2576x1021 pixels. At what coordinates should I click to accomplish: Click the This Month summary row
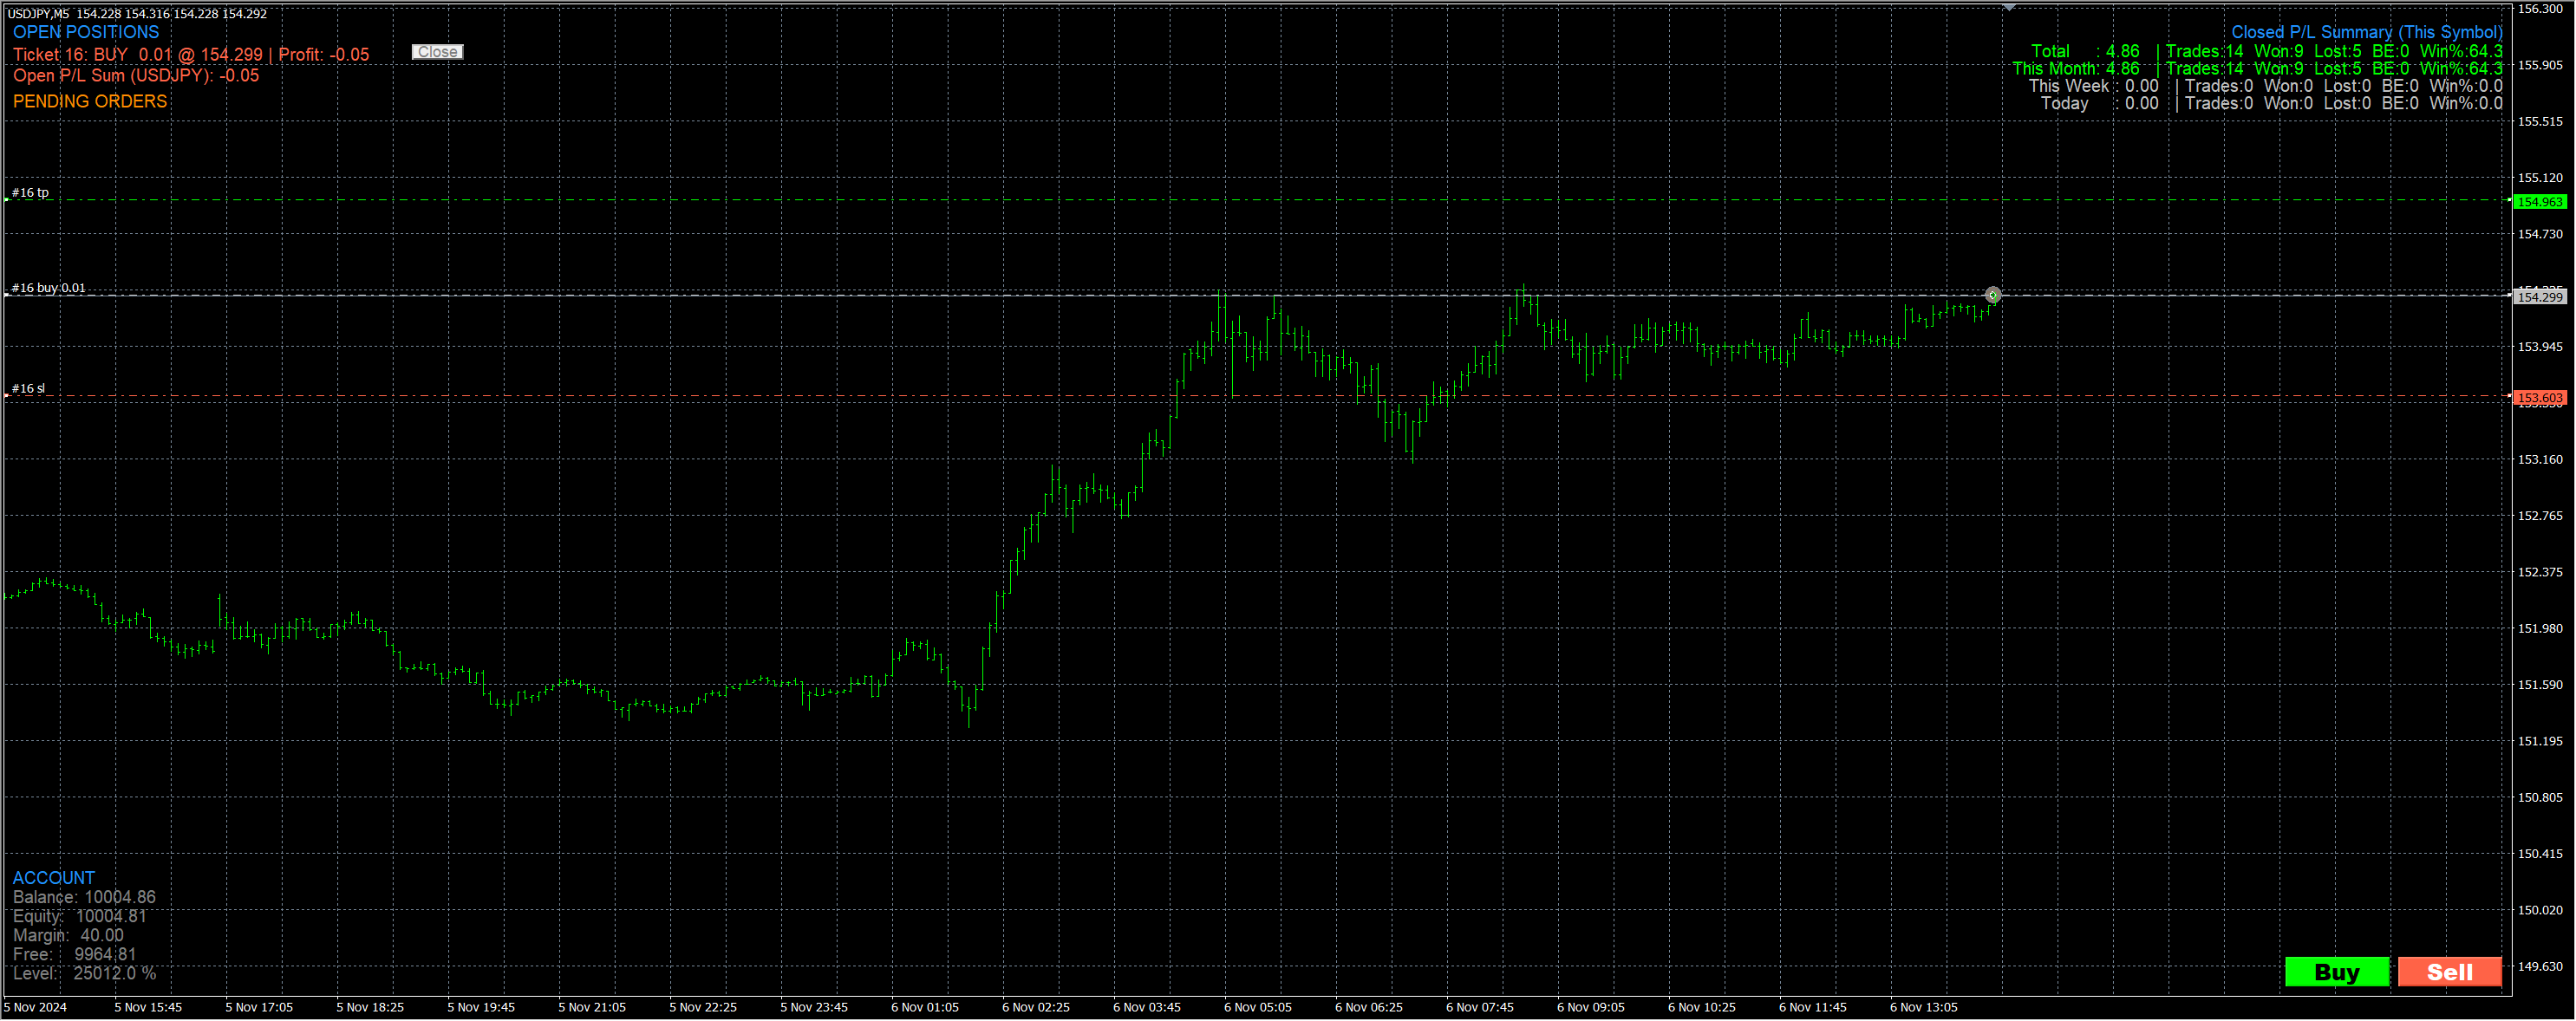(2256, 69)
